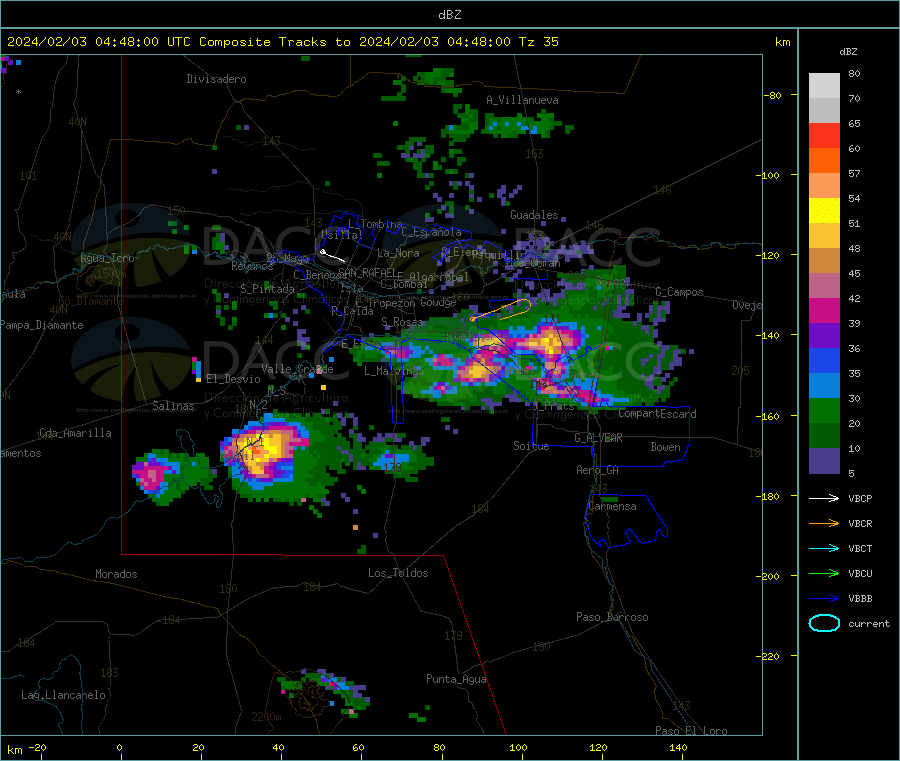Viewport: 900px width, 761px height.
Task: Click the Guadales place label
Action: (534, 215)
